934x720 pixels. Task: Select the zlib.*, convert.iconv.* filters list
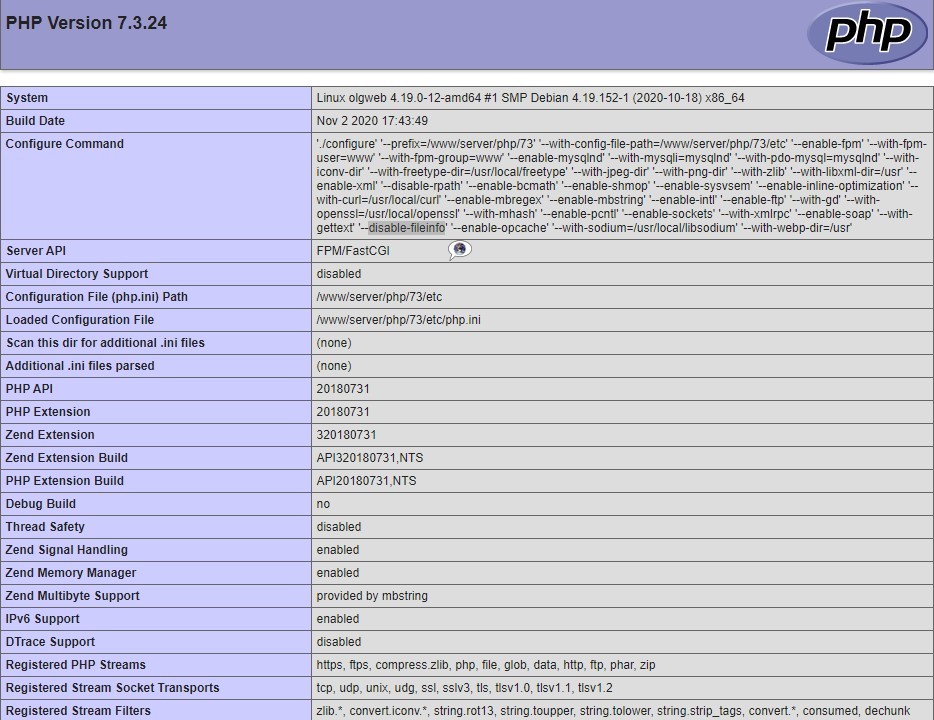pyautogui.click(x=613, y=710)
